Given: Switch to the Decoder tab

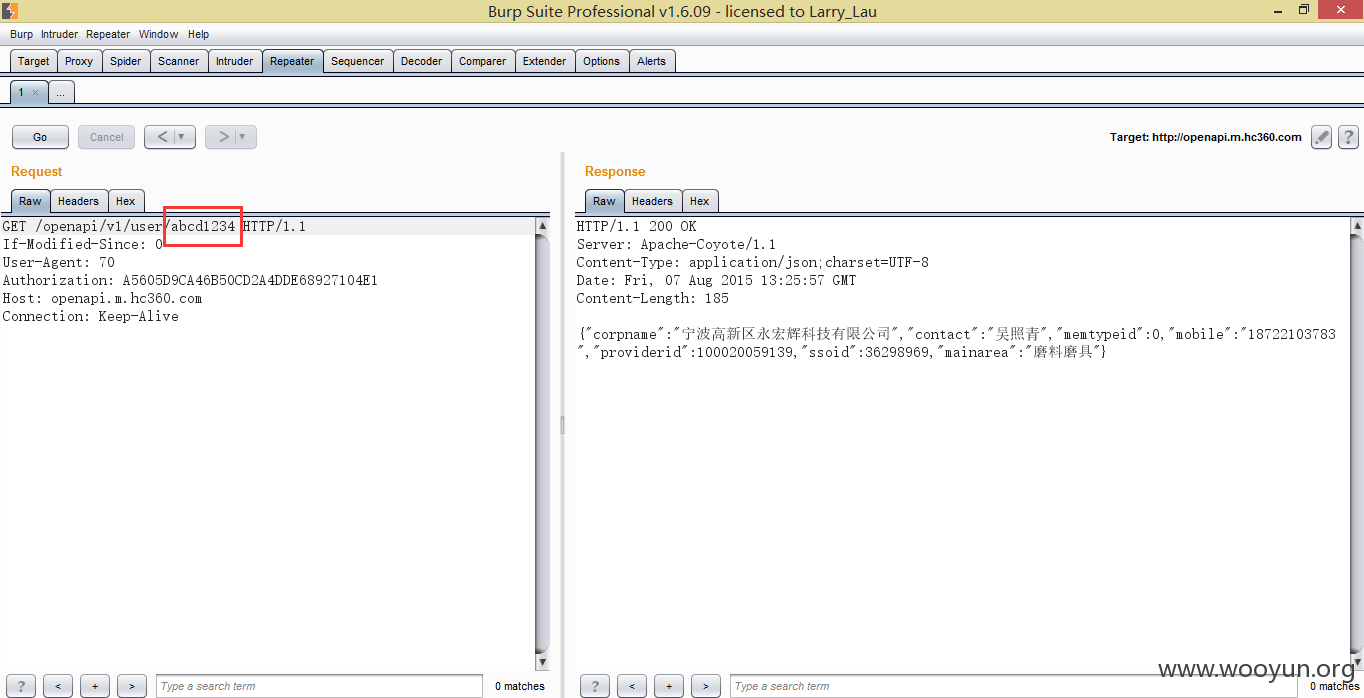Looking at the screenshot, I should (422, 61).
